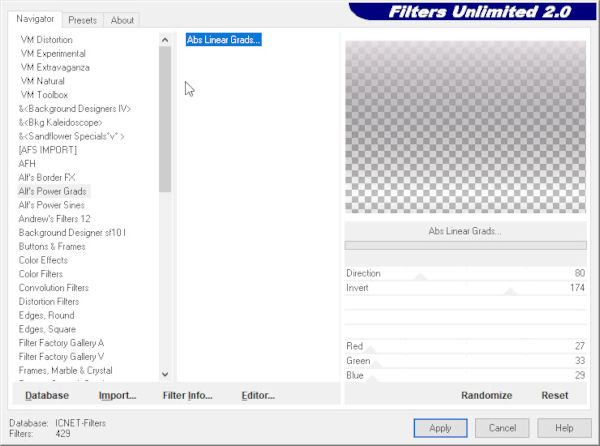Open the About tab

pyautogui.click(x=122, y=20)
